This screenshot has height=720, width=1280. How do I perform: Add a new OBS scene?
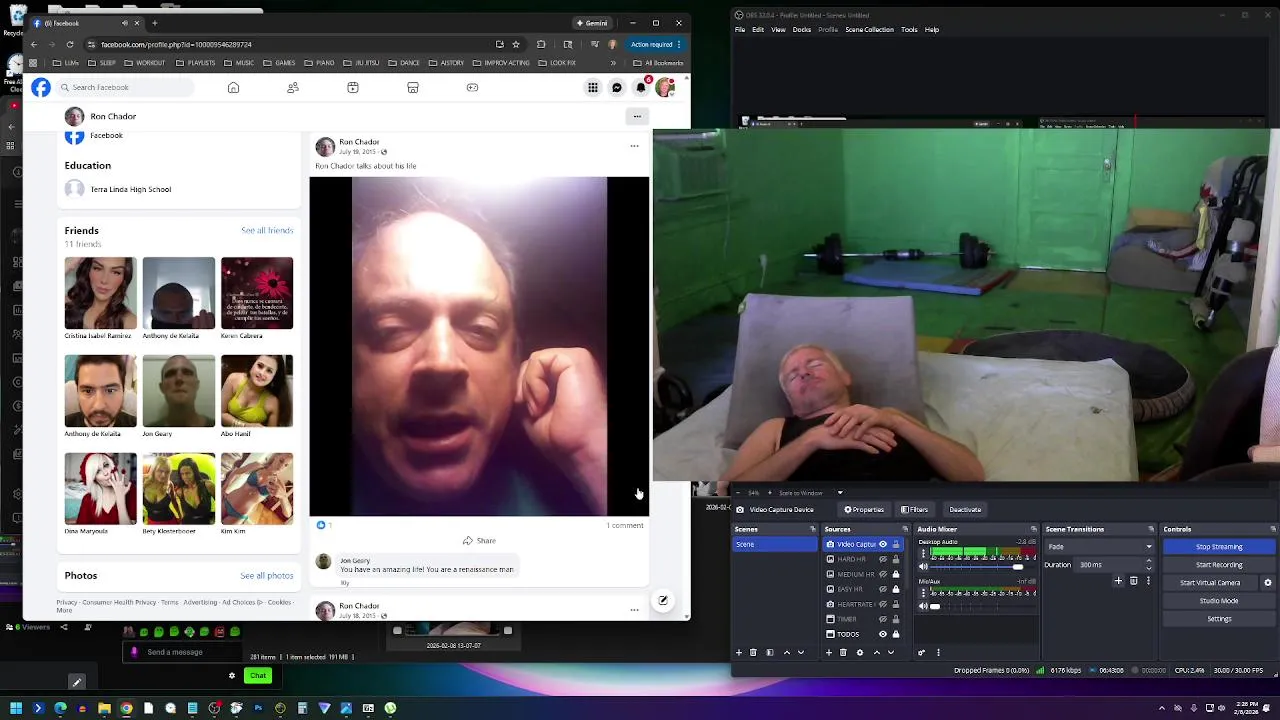pyautogui.click(x=739, y=652)
